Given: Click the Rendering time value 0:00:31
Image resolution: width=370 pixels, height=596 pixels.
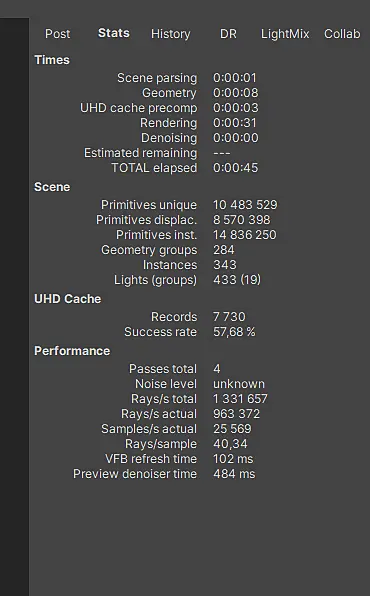Looking at the screenshot, I should 235,123.
